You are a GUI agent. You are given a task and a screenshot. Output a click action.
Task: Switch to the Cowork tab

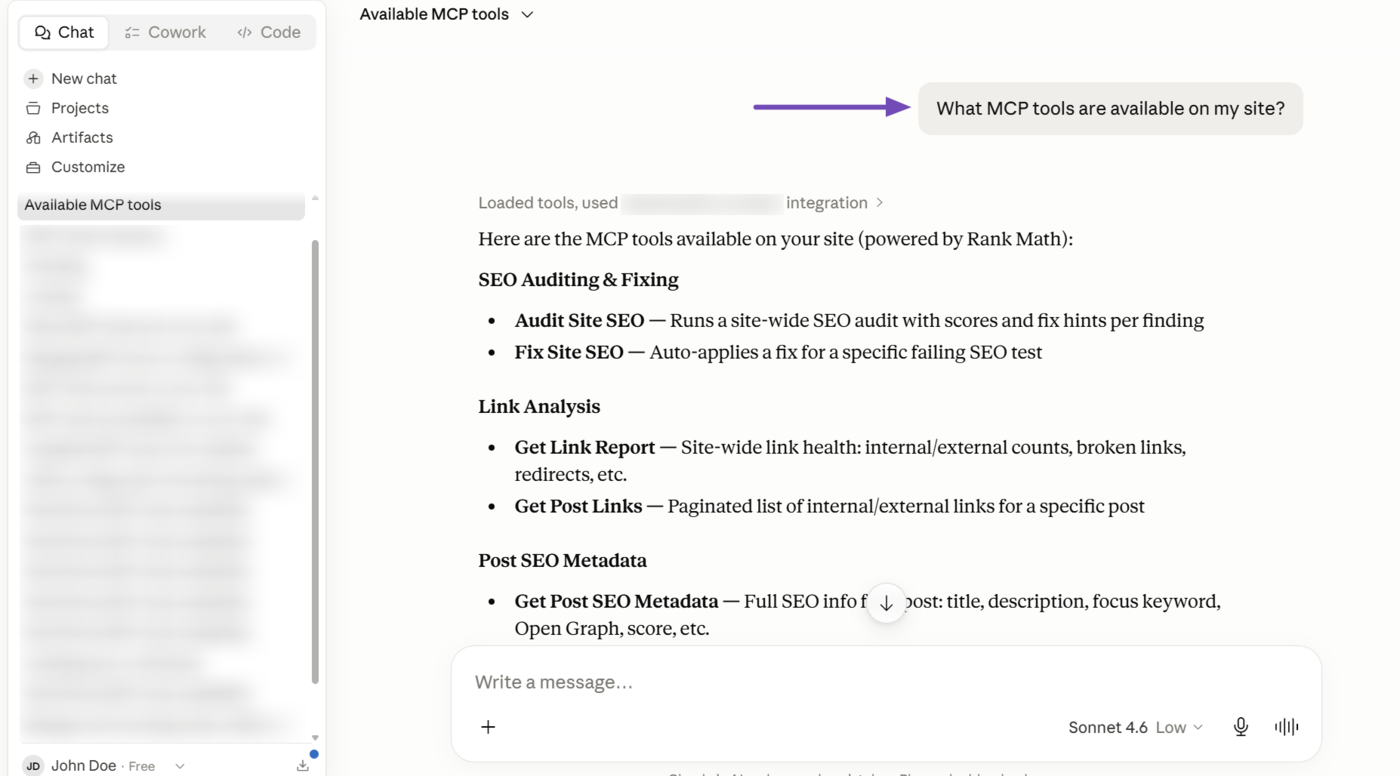click(165, 32)
